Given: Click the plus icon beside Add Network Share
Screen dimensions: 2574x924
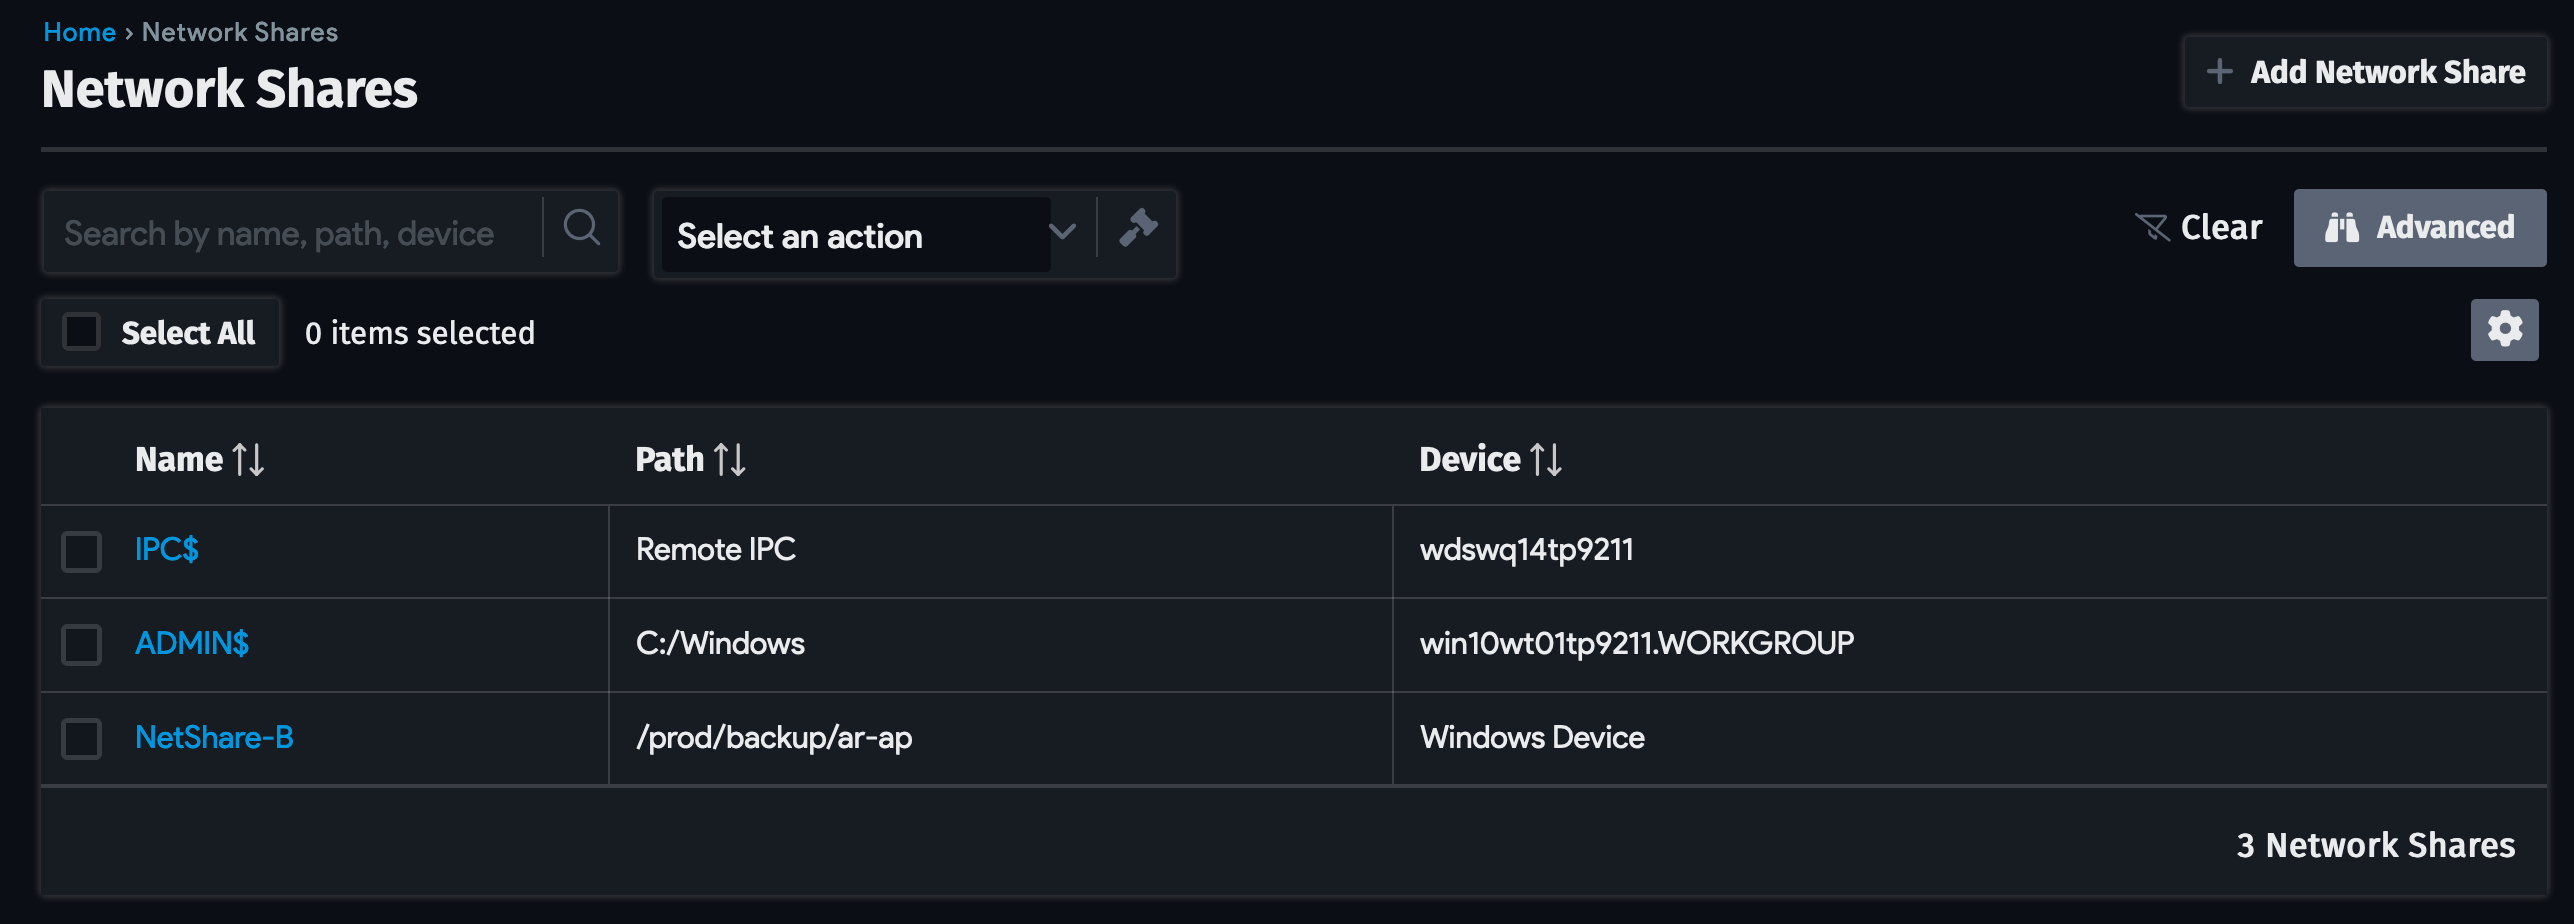Looking at the screenshot, I should (x=2219, y=71).
